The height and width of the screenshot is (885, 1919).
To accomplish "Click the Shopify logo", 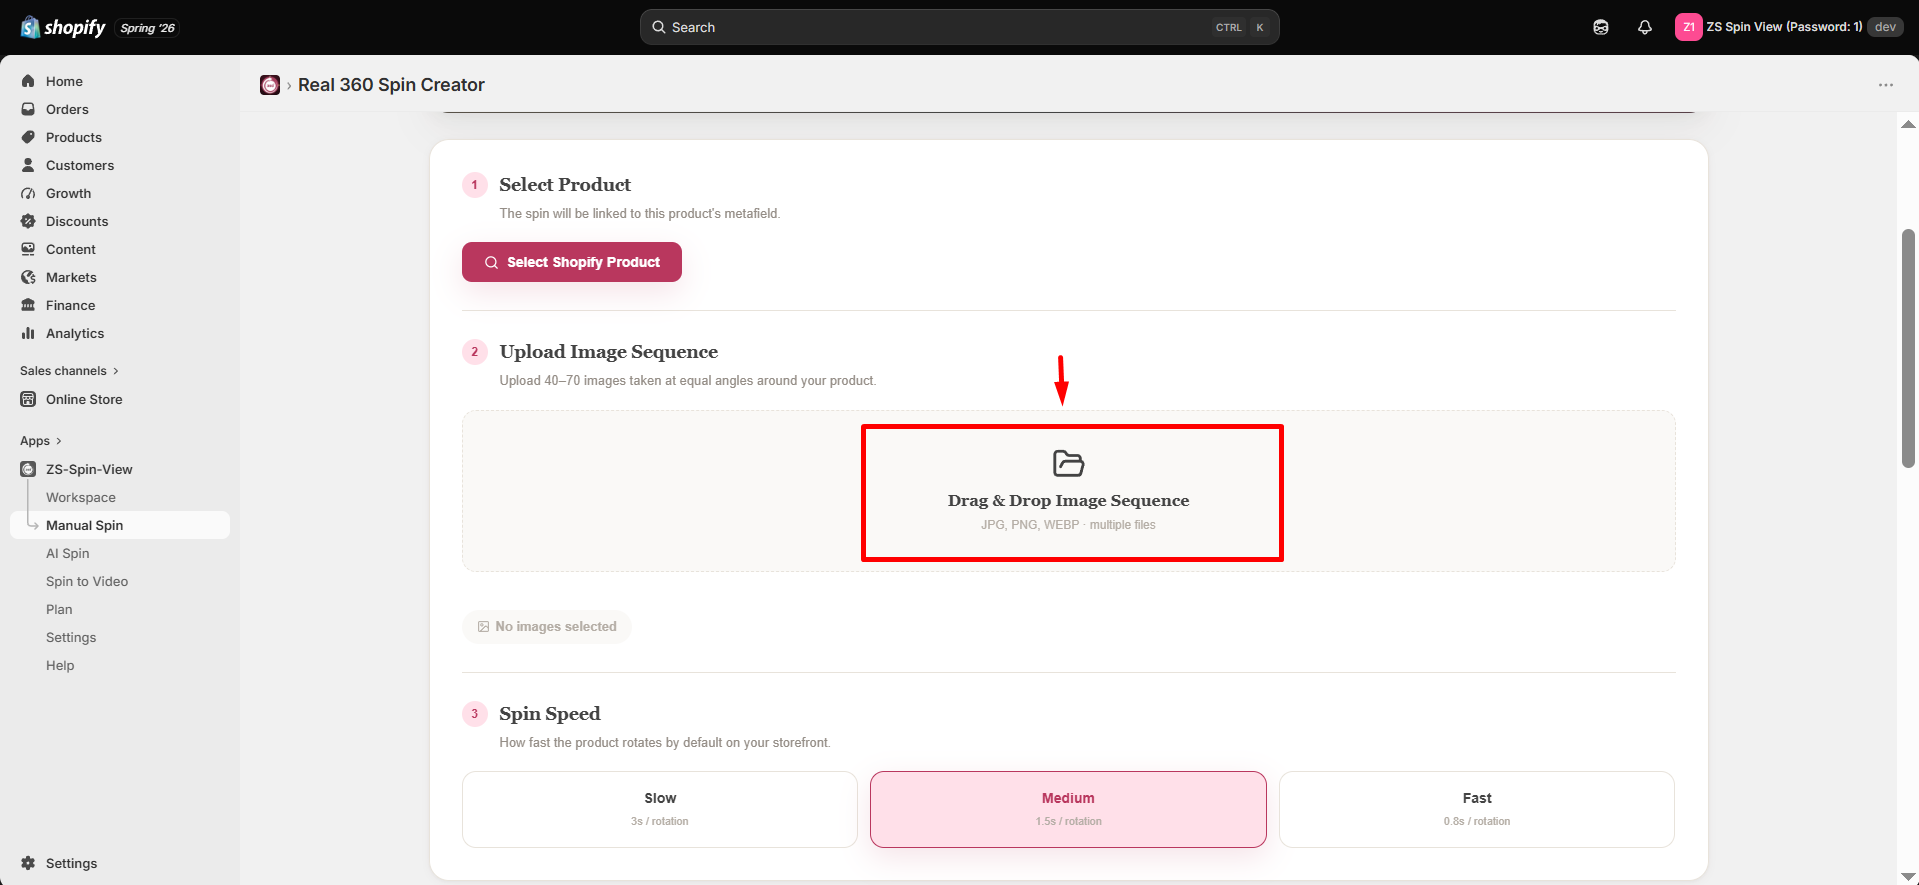I will pos(63,27).
